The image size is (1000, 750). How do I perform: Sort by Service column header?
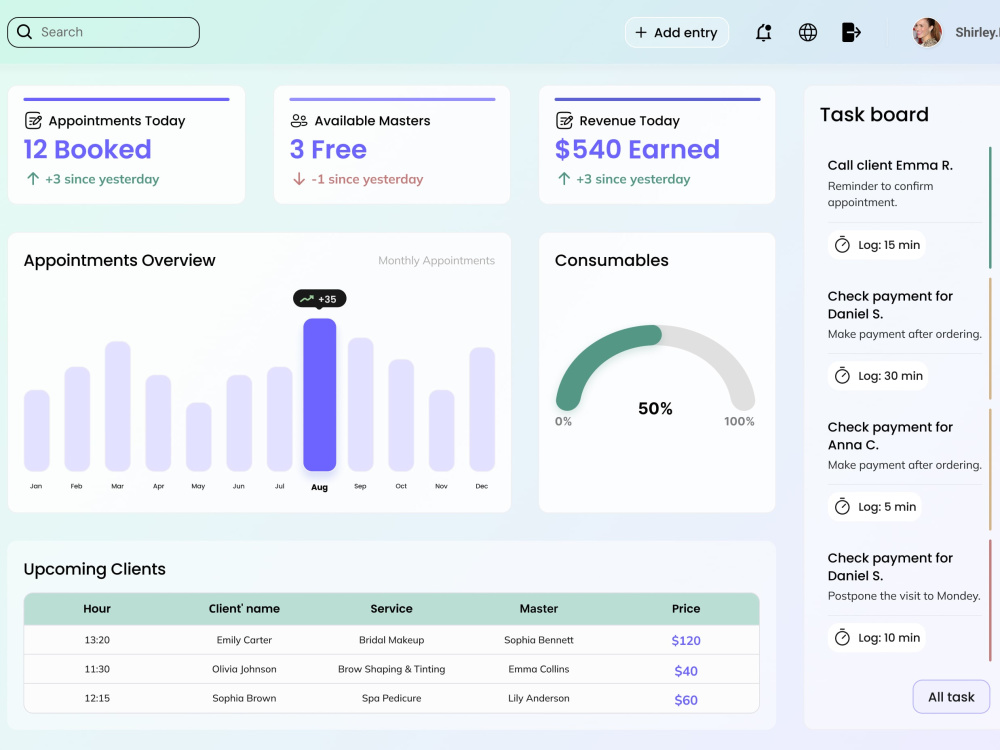[392, 608]
